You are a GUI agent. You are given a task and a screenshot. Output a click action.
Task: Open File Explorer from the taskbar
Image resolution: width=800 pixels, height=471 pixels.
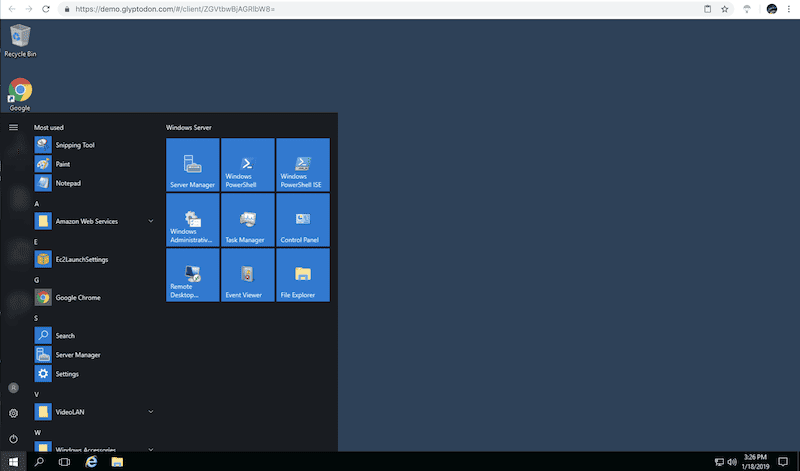(117, 462)
